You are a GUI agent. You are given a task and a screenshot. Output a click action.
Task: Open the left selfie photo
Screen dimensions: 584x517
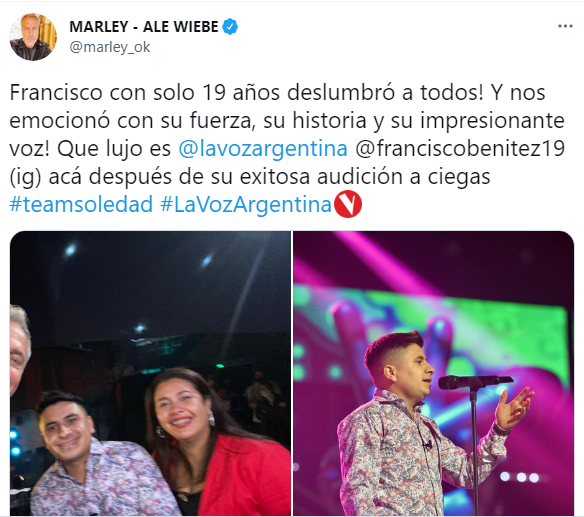coord(150,373)
